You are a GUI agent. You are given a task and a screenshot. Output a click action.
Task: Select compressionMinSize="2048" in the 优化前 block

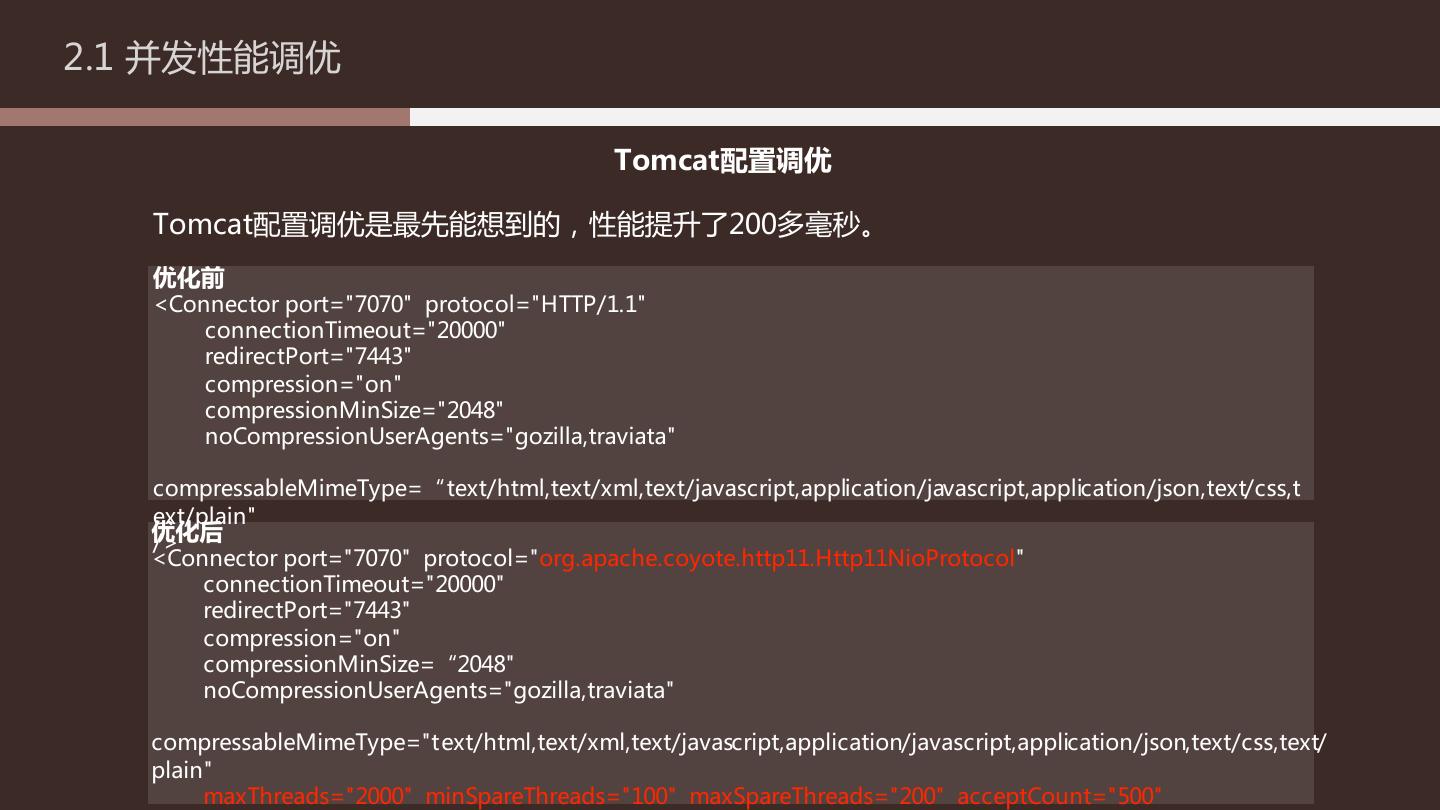pos(354,410)
